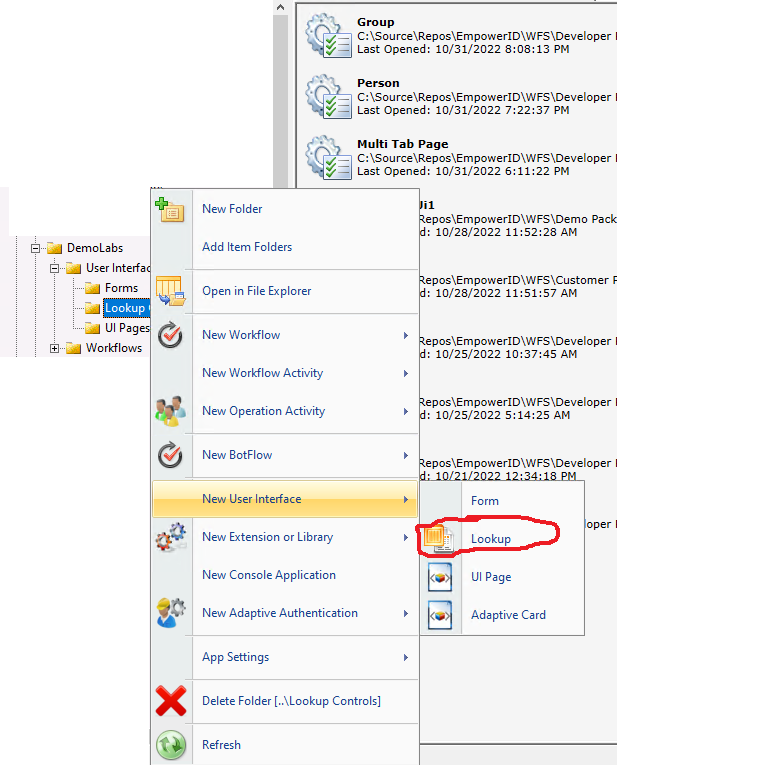This screenshot has height=765, width=769.
Task: Click the New Workflow checkmark icon
Action: tap(170, 335)
